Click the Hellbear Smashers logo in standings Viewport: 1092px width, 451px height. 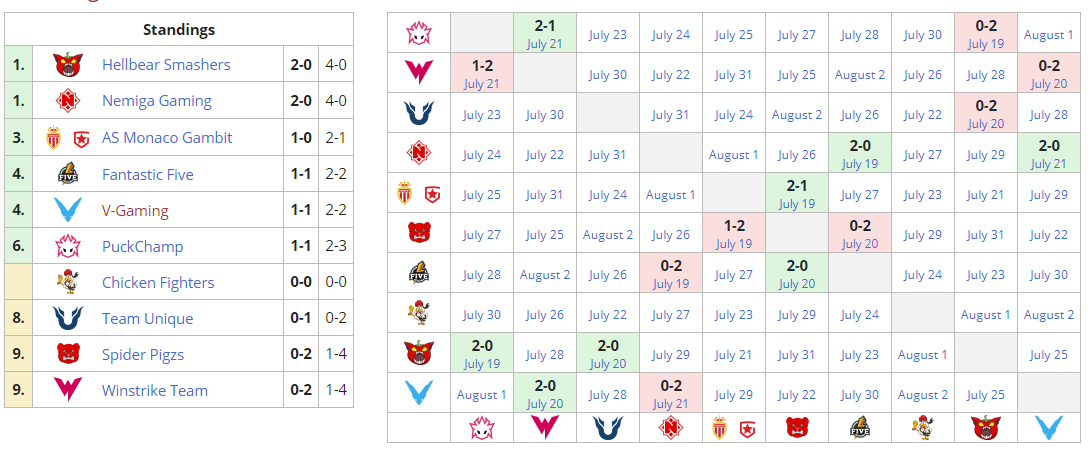point(67,66)
